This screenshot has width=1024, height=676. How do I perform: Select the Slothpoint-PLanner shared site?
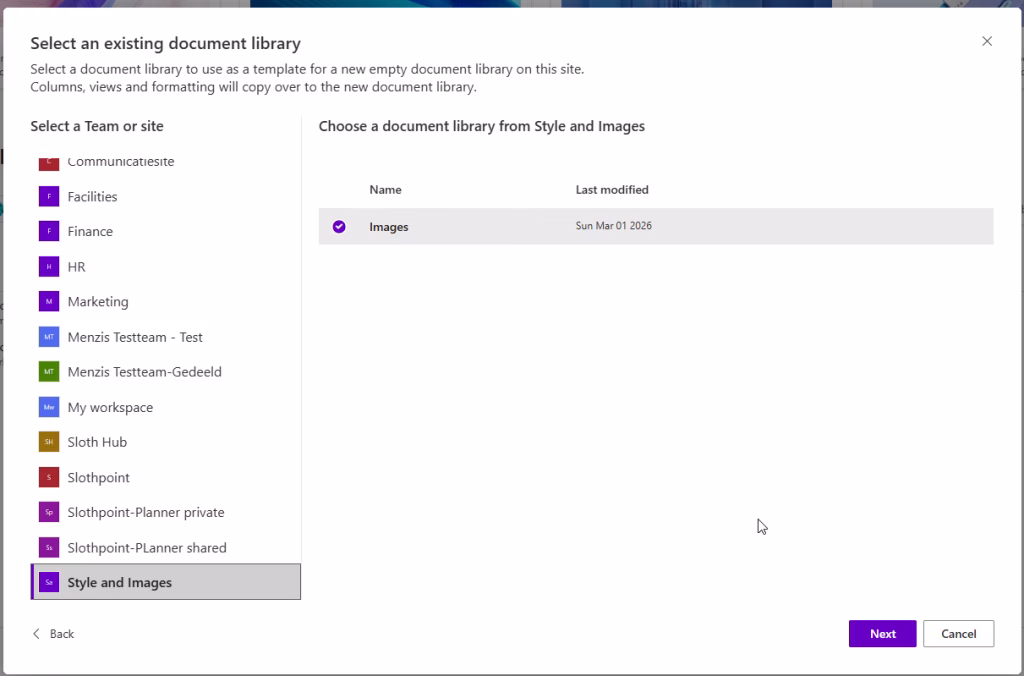click(146, 548)
